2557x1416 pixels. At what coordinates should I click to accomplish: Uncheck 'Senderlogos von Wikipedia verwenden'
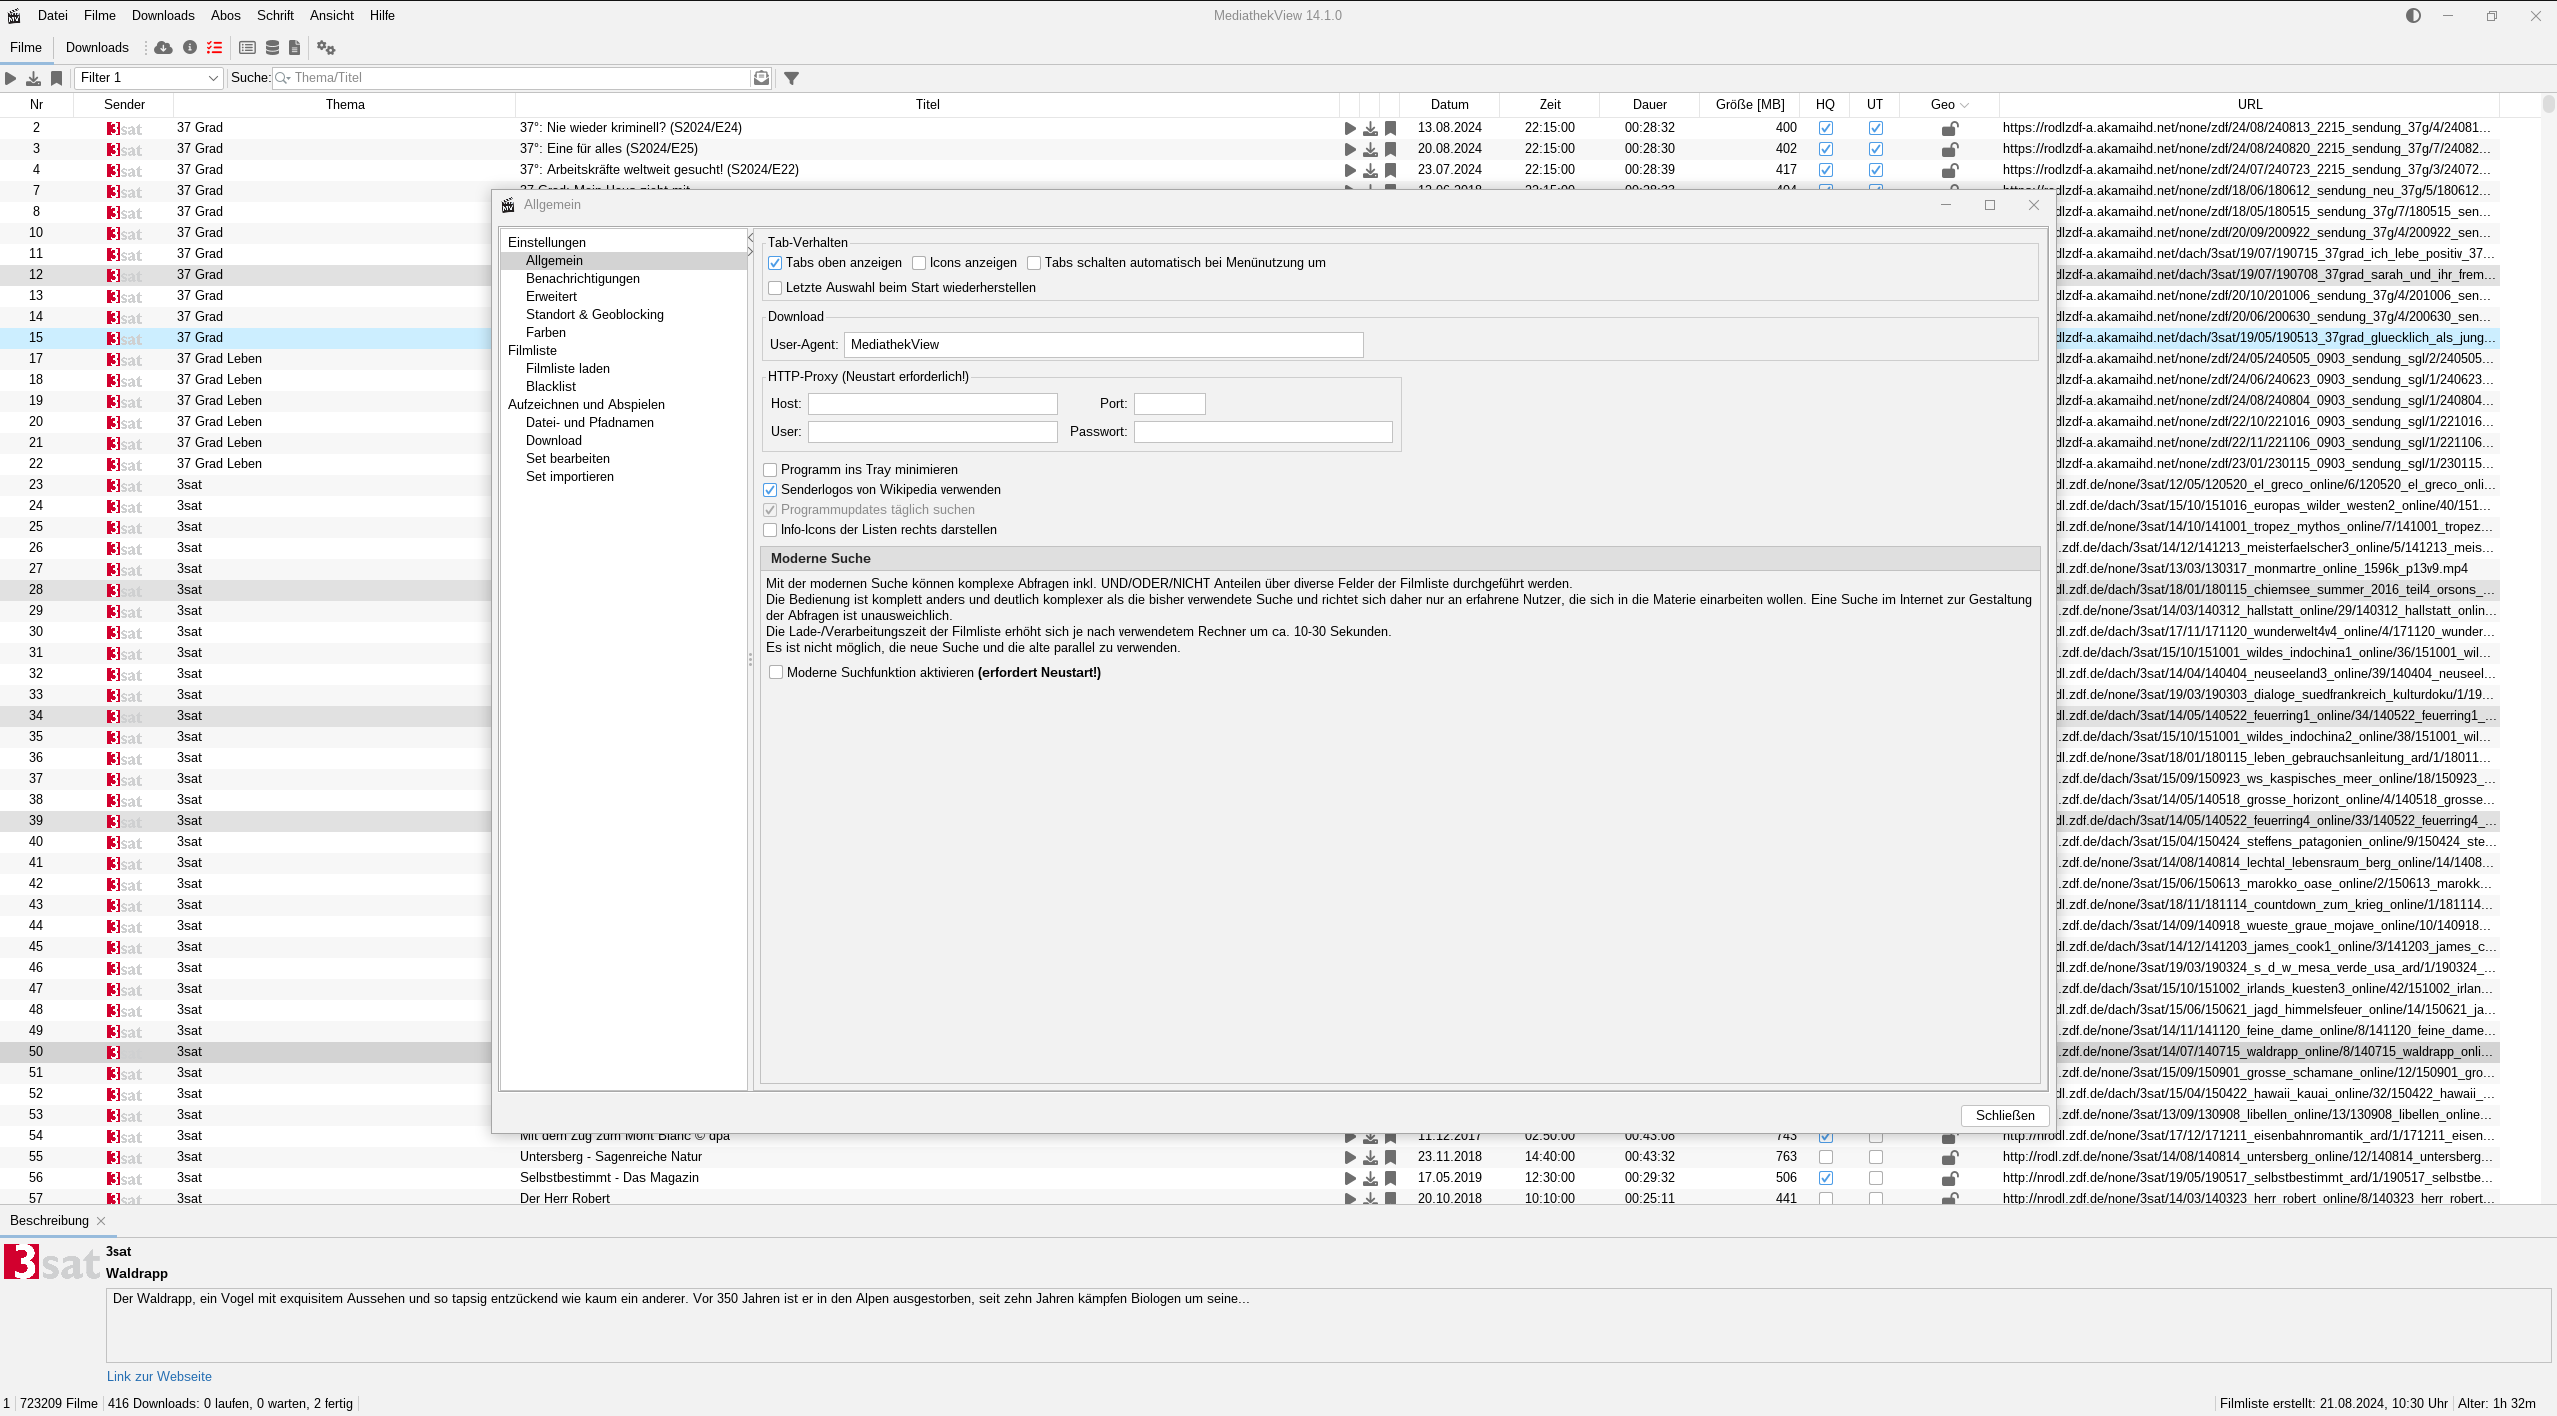[x=770, y=490]
